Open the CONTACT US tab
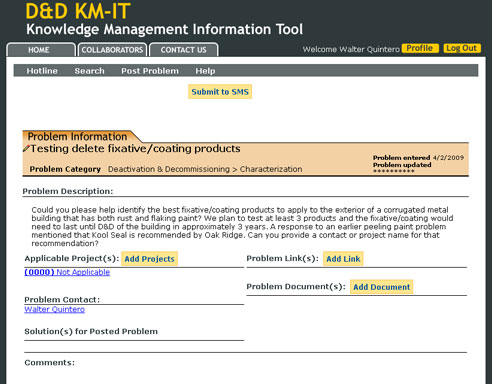The width and height of the screenshot is (492, 384). pyautogui.click(x=184, y=50)
